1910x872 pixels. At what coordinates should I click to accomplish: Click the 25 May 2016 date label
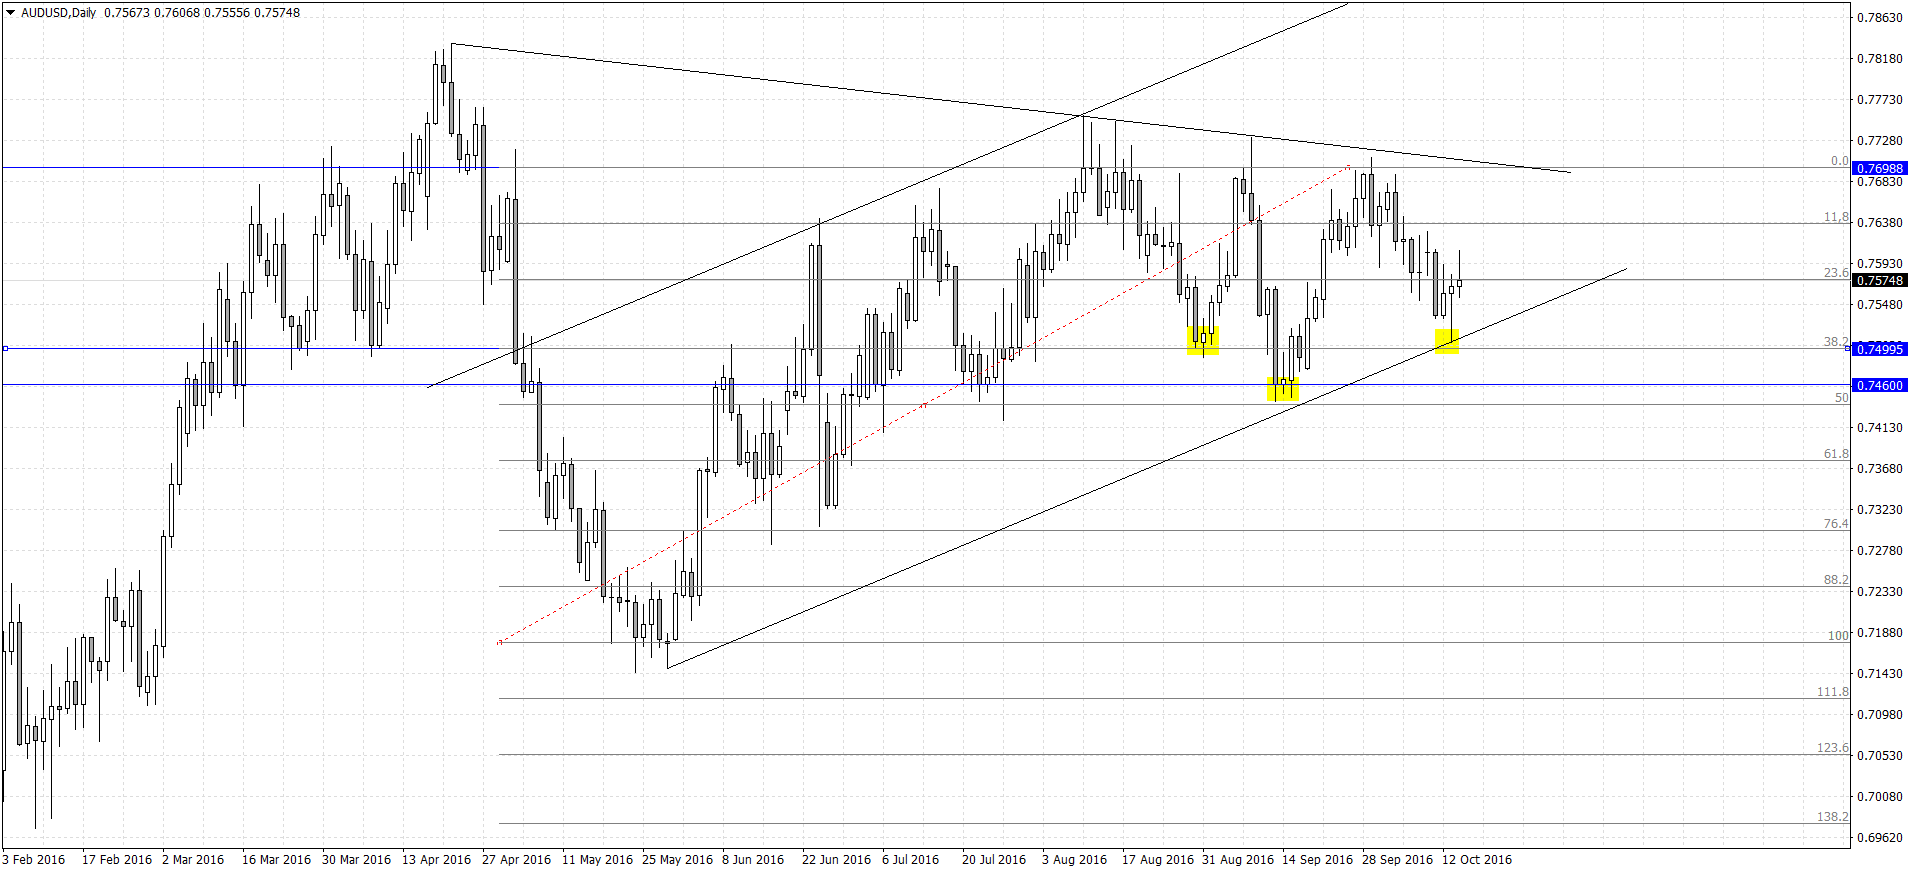(678, 860)
